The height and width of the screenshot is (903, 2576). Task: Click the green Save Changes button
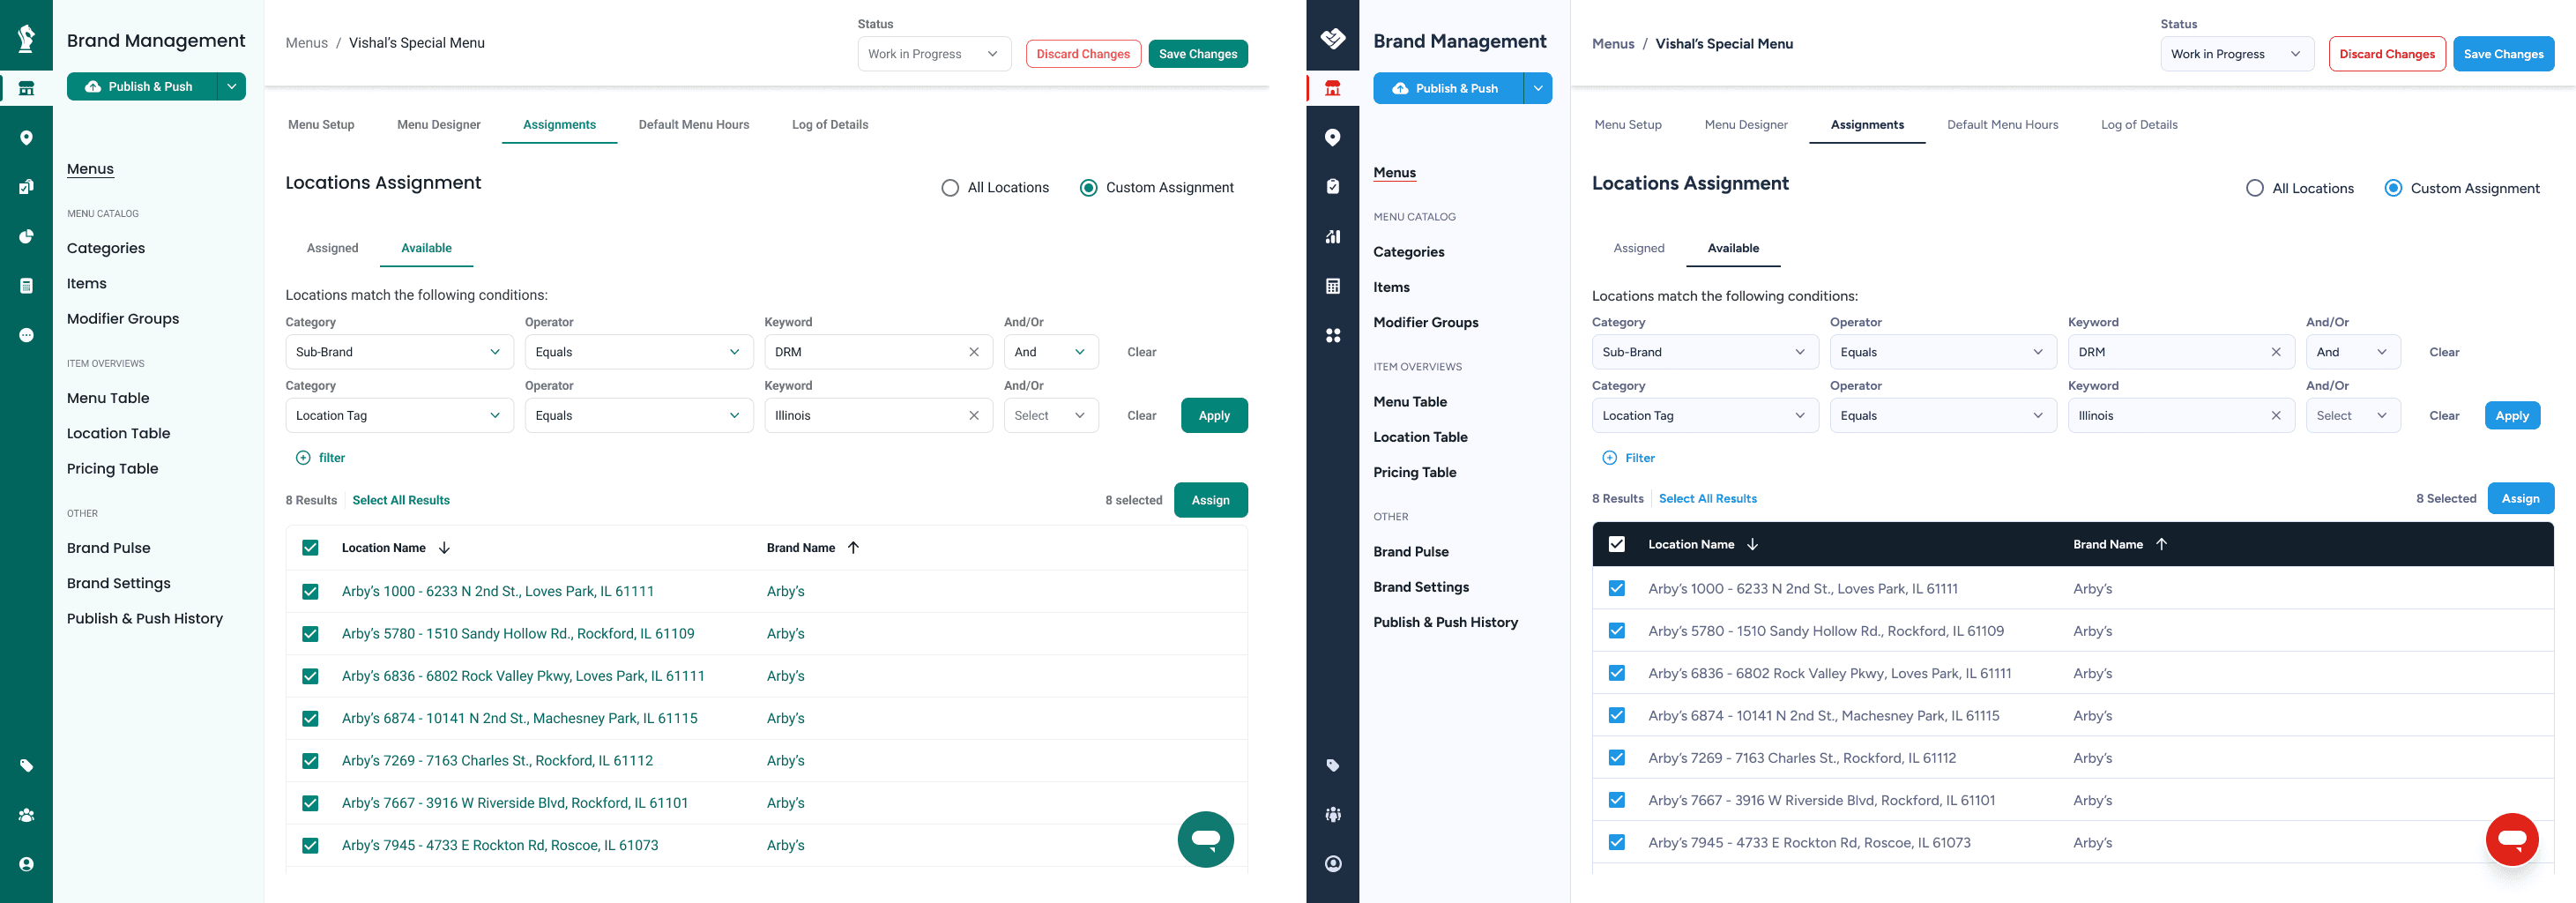tap(1198, 54)
